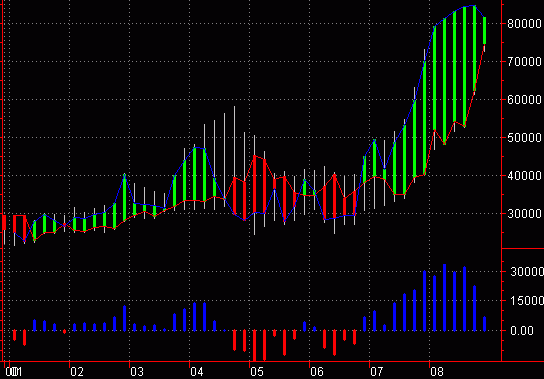Select the 05 year marker on the time axis

click(257, 372)
